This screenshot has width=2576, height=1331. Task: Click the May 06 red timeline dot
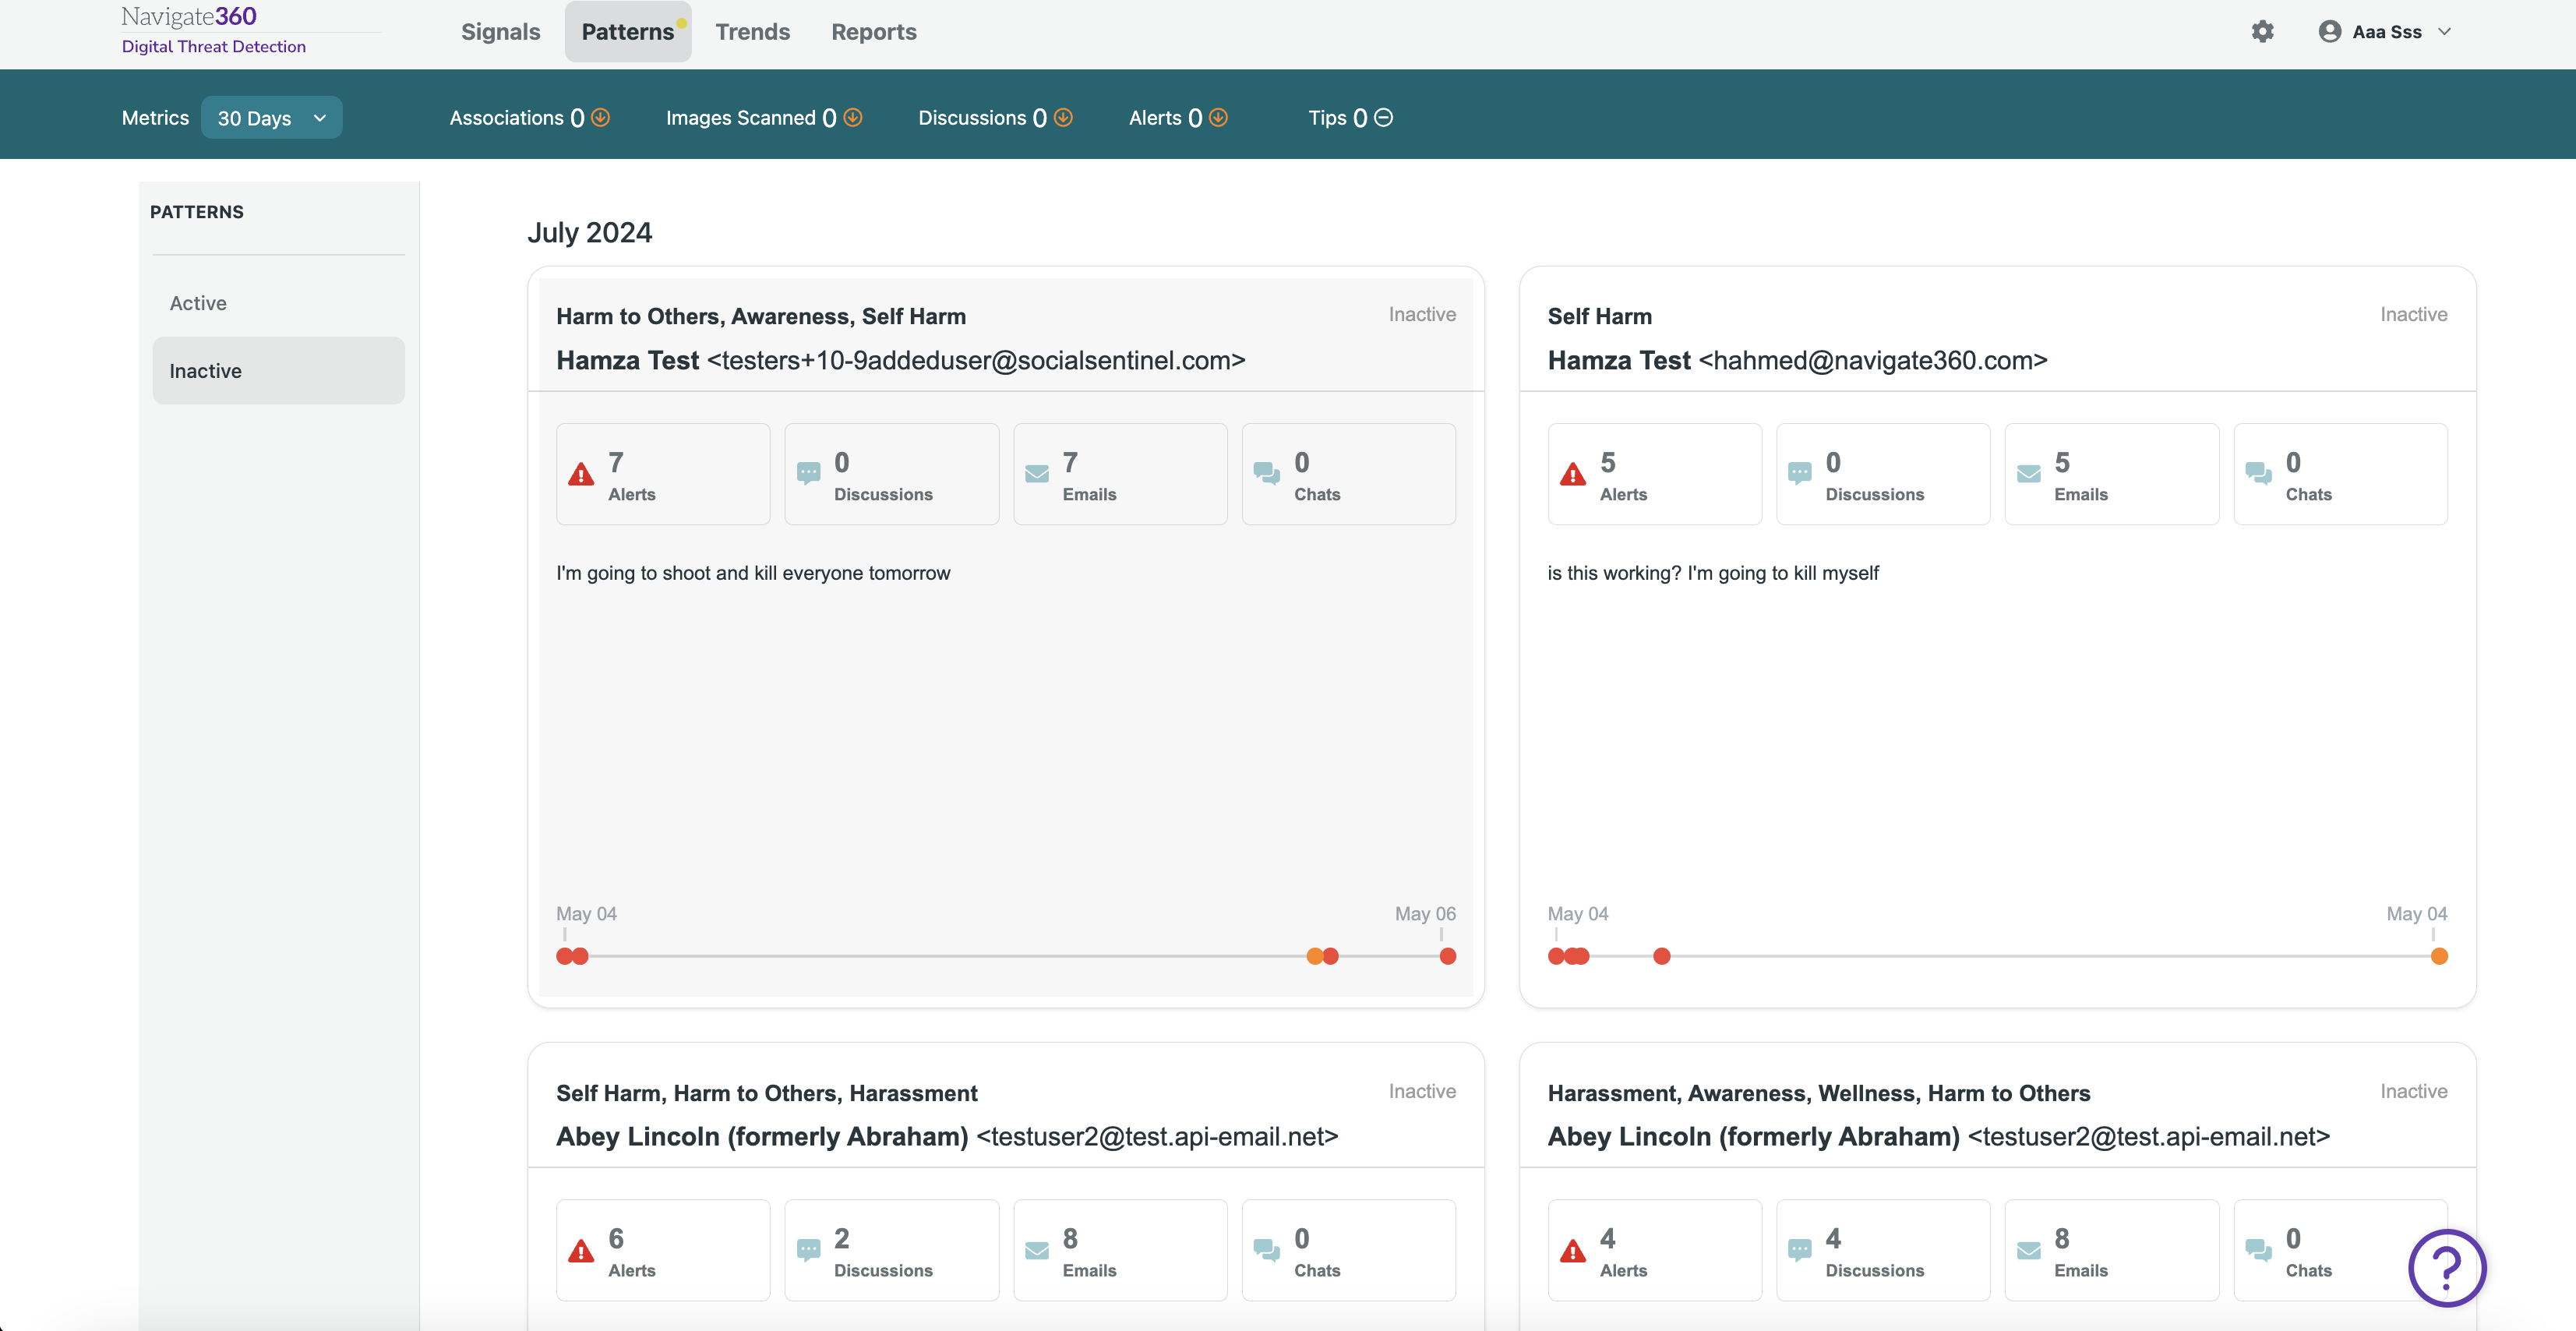click(x=1447, y=956)
